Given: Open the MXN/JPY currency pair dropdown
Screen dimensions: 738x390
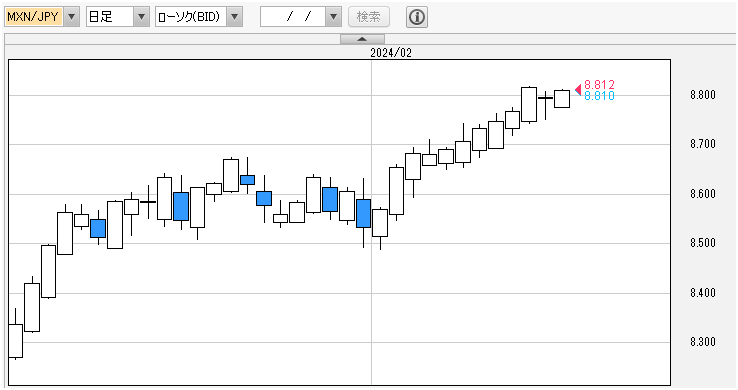Looking at the screenshot, I should (72, 17).
